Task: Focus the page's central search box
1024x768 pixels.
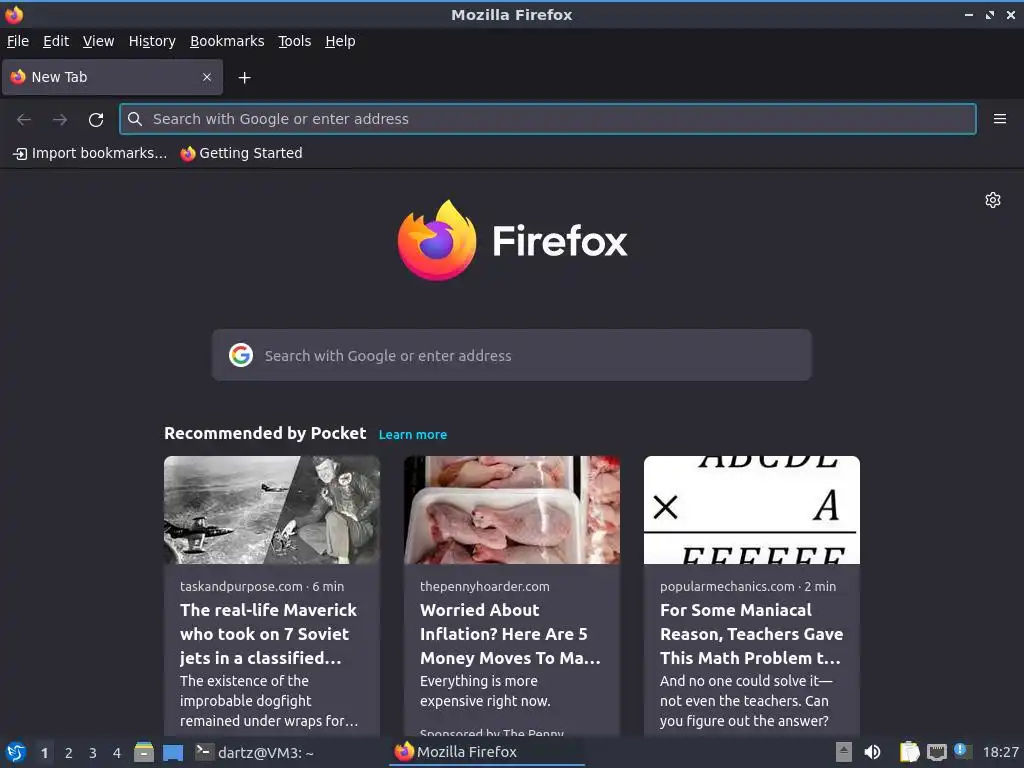Action: tap(511, 355)
